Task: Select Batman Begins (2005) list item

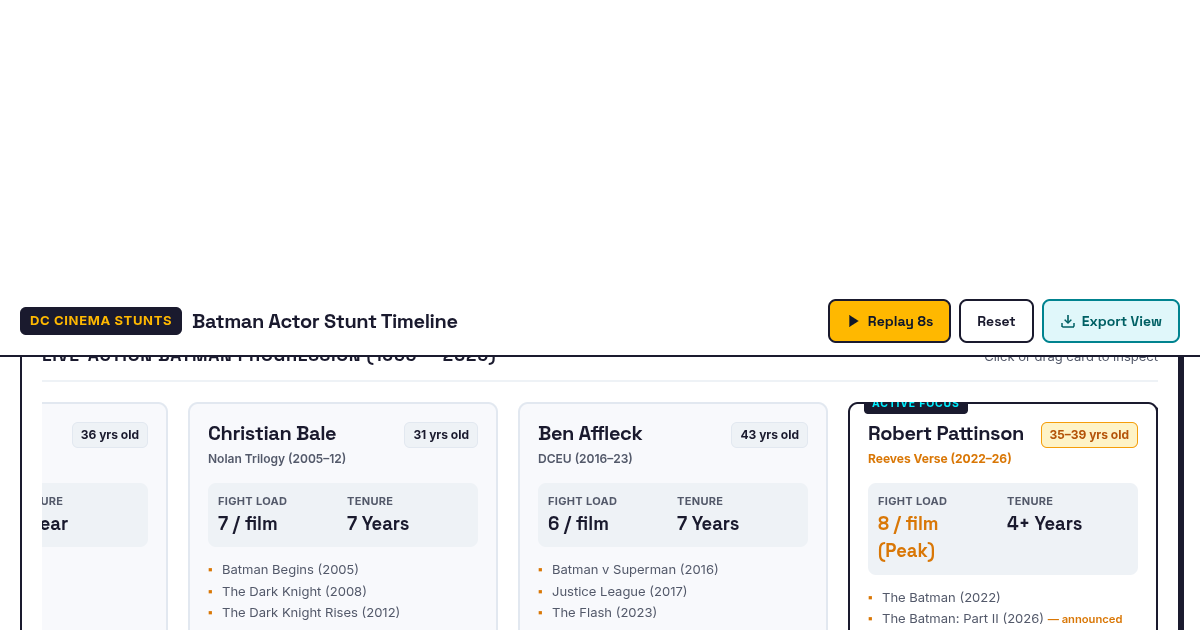Action: tap(290, 570)
